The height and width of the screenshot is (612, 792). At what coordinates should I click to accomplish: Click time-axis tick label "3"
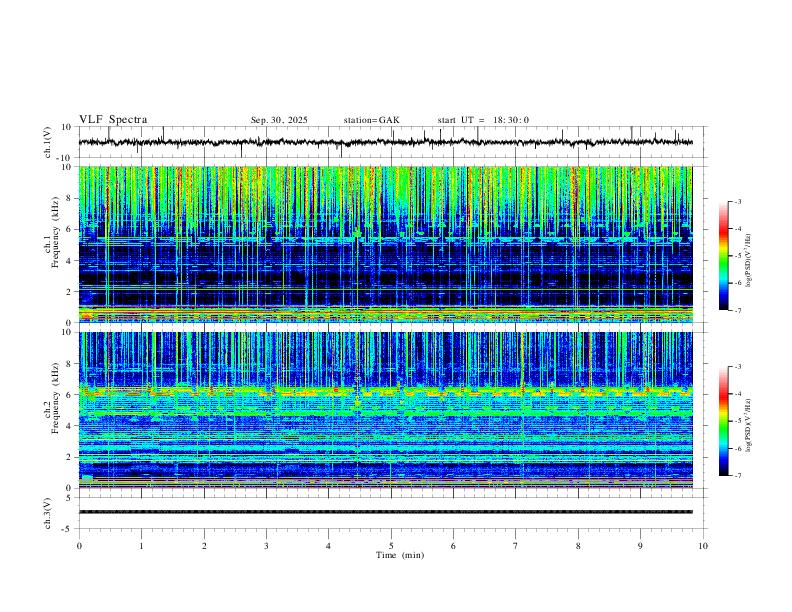tap(266, 546)
